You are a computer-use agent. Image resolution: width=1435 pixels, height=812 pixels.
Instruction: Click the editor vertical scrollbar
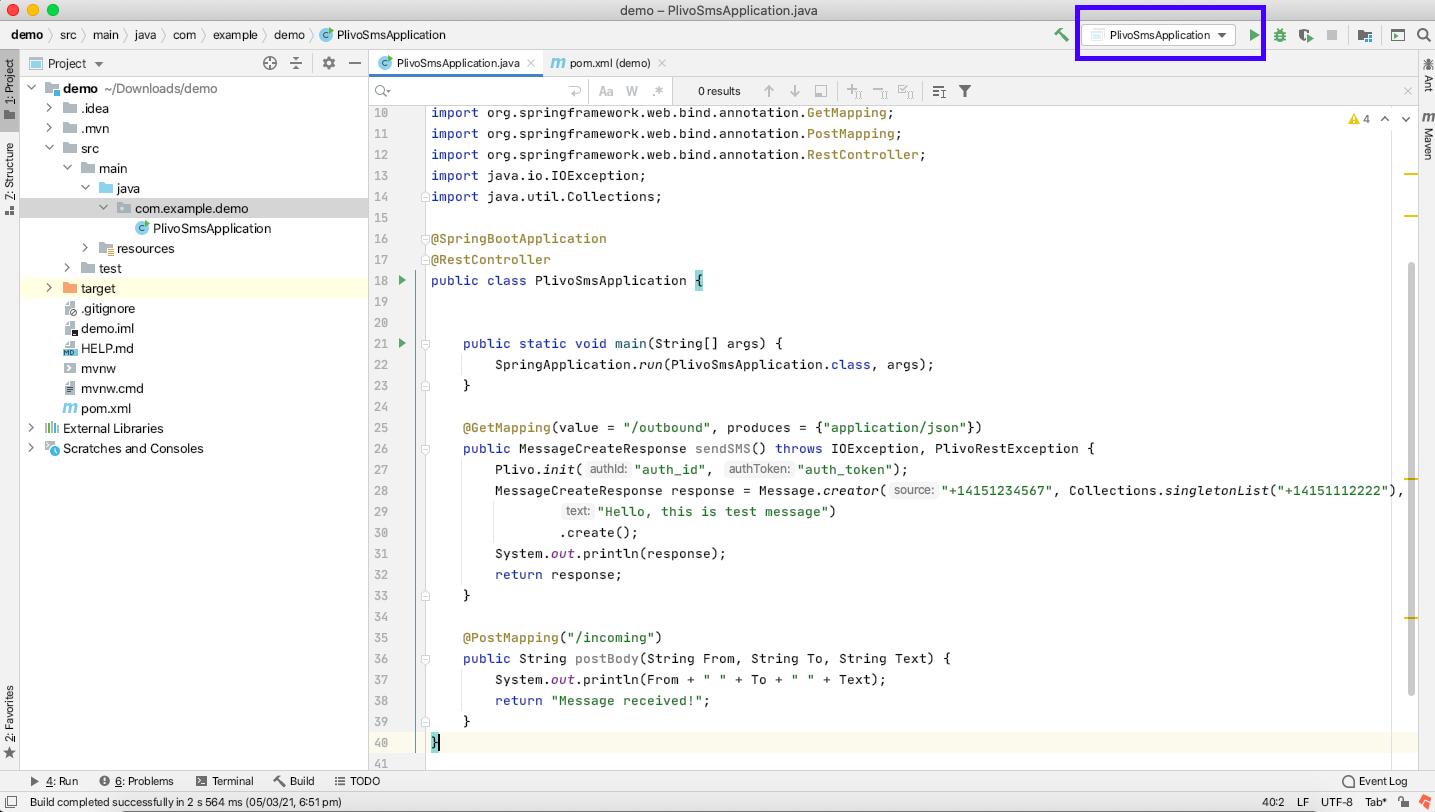coord(1411,480)
